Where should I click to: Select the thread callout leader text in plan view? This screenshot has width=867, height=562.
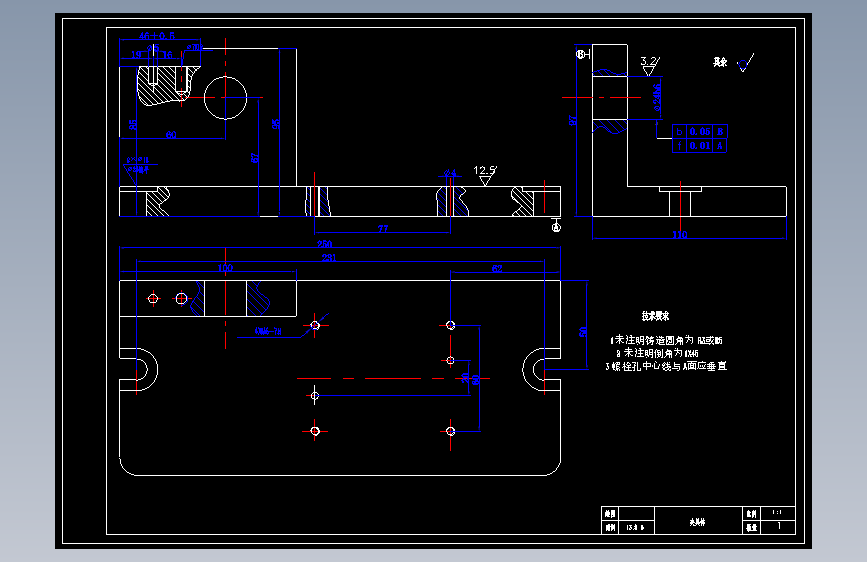(268, 331)
